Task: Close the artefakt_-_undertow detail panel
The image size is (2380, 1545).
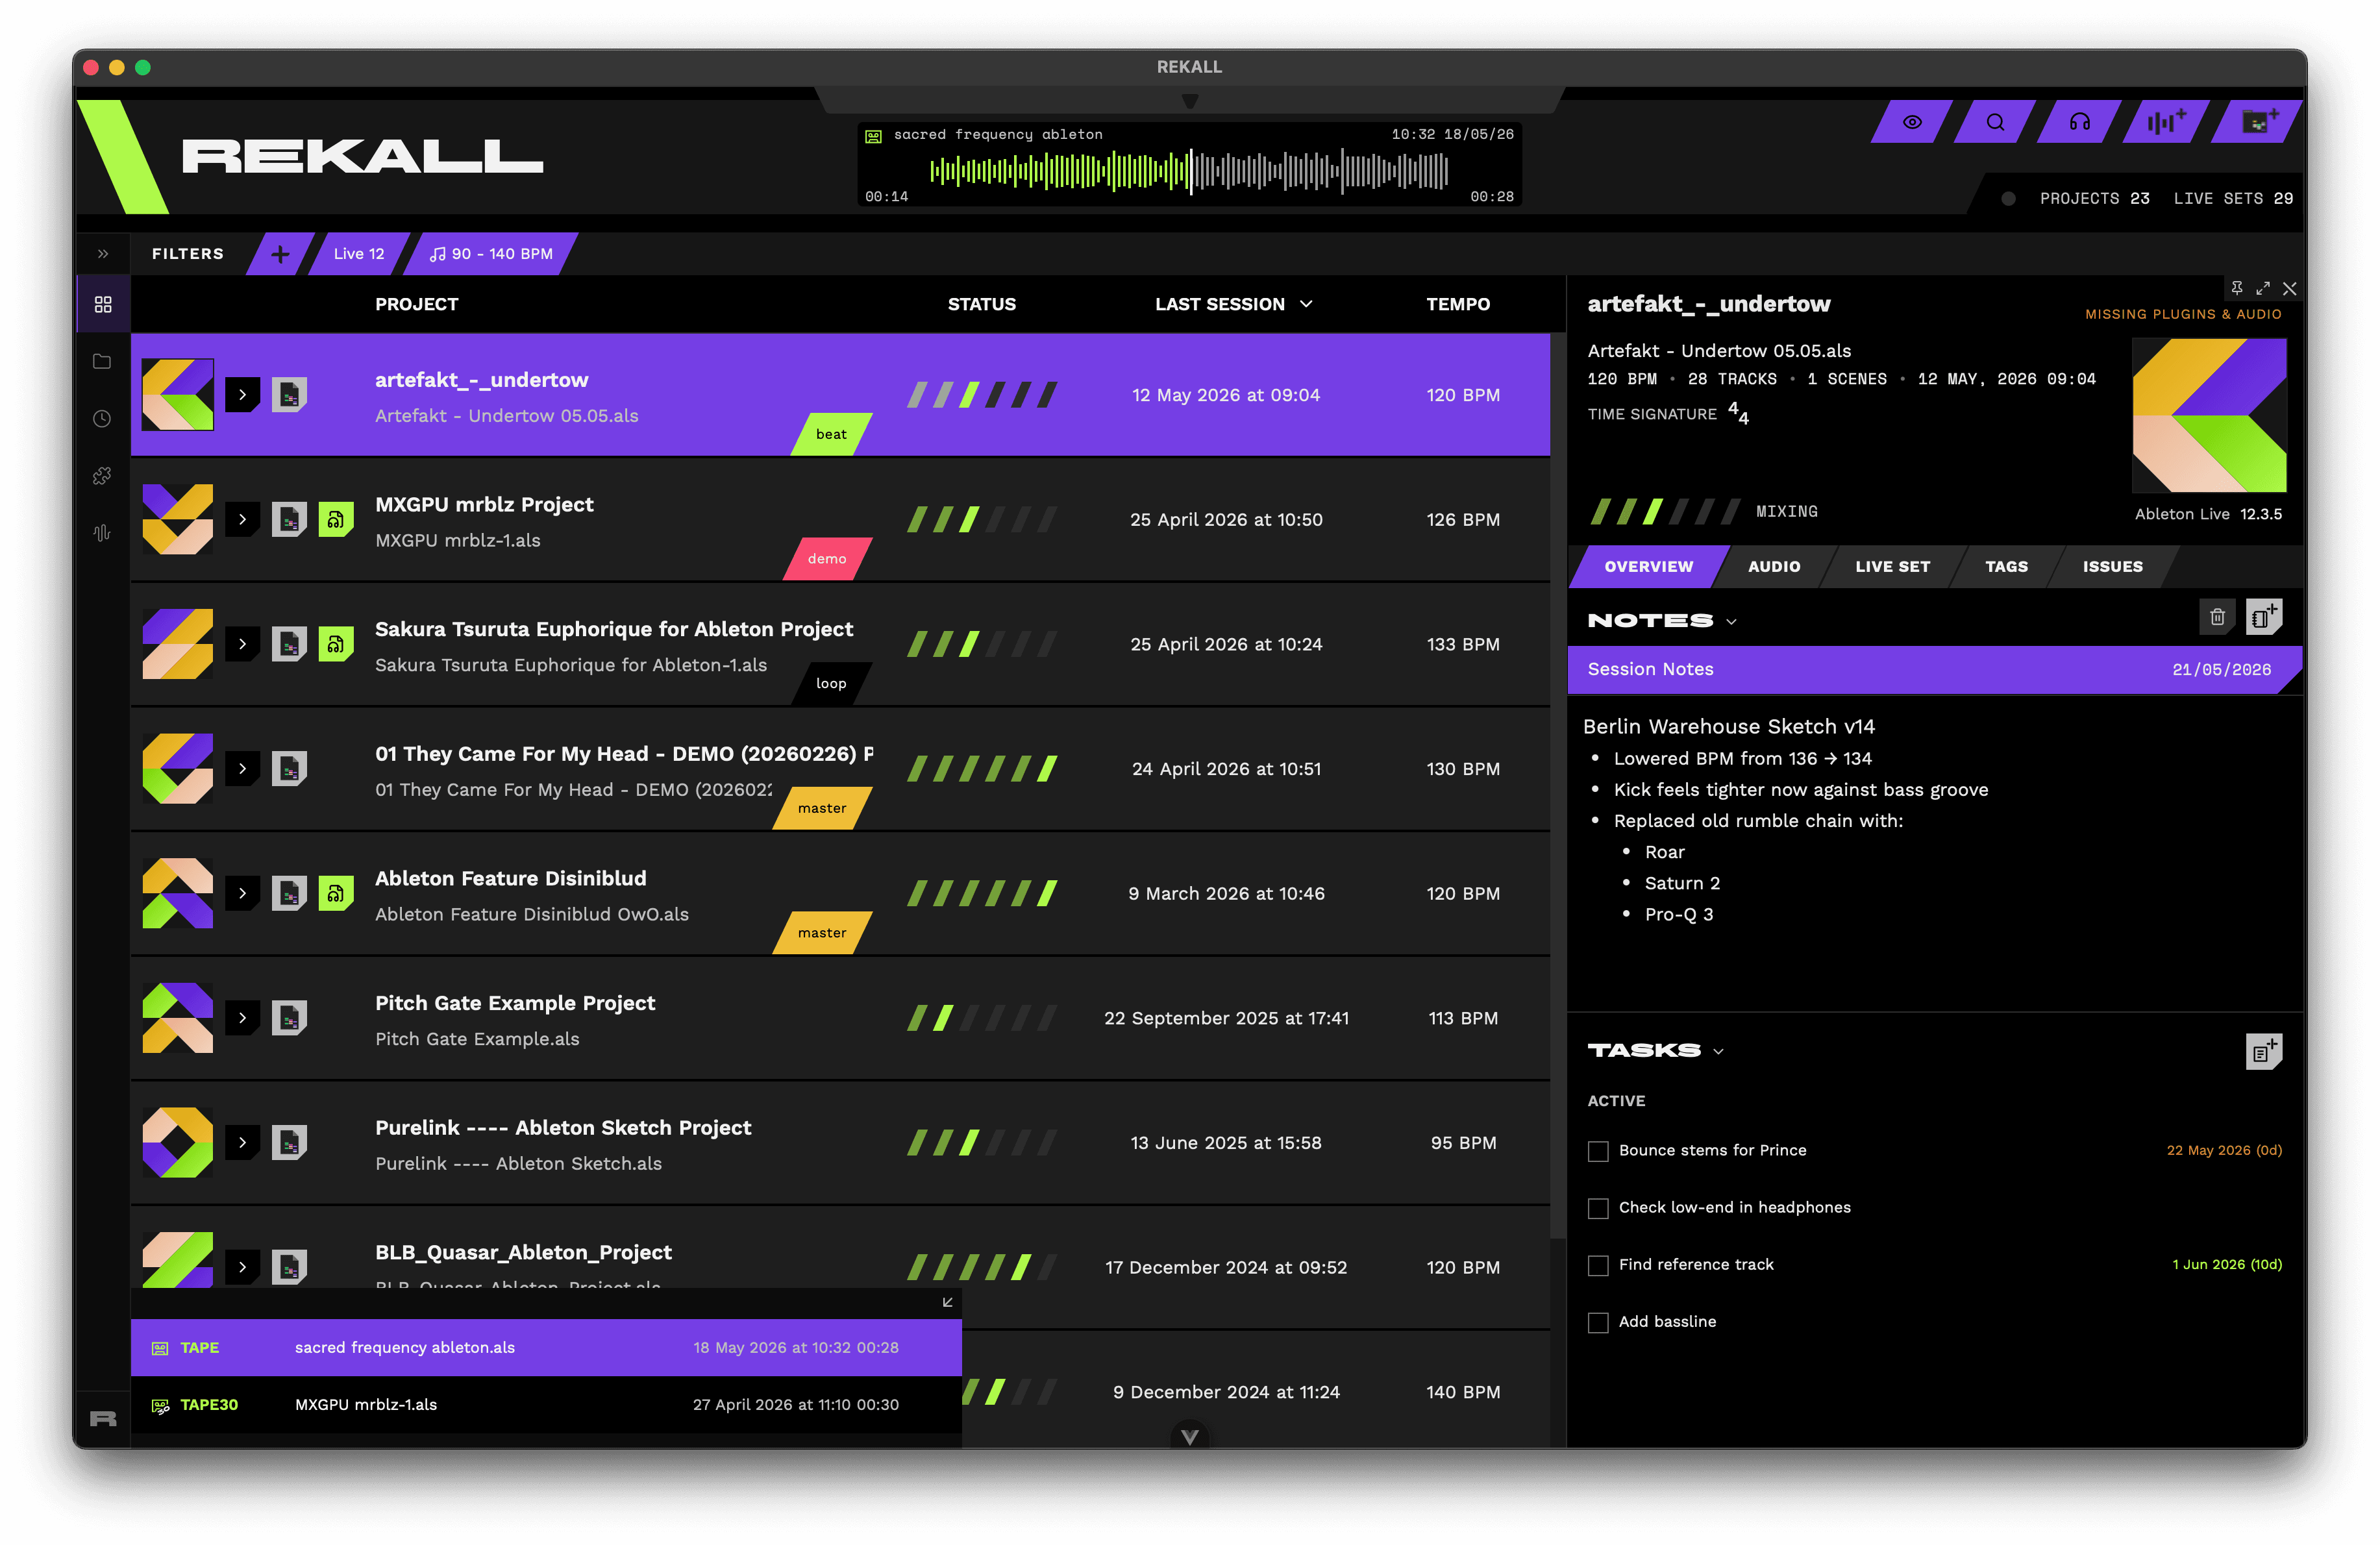Action: coord(2289,288)
